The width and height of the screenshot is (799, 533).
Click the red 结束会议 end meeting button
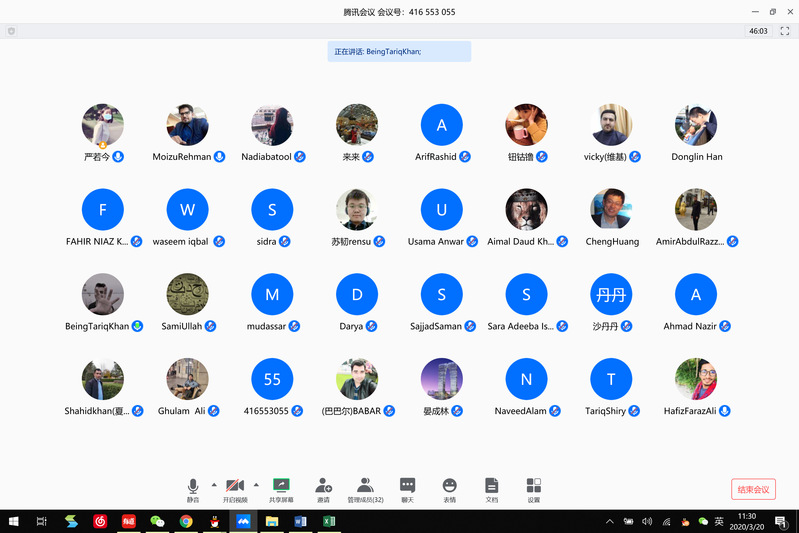(x=753, y=489)
